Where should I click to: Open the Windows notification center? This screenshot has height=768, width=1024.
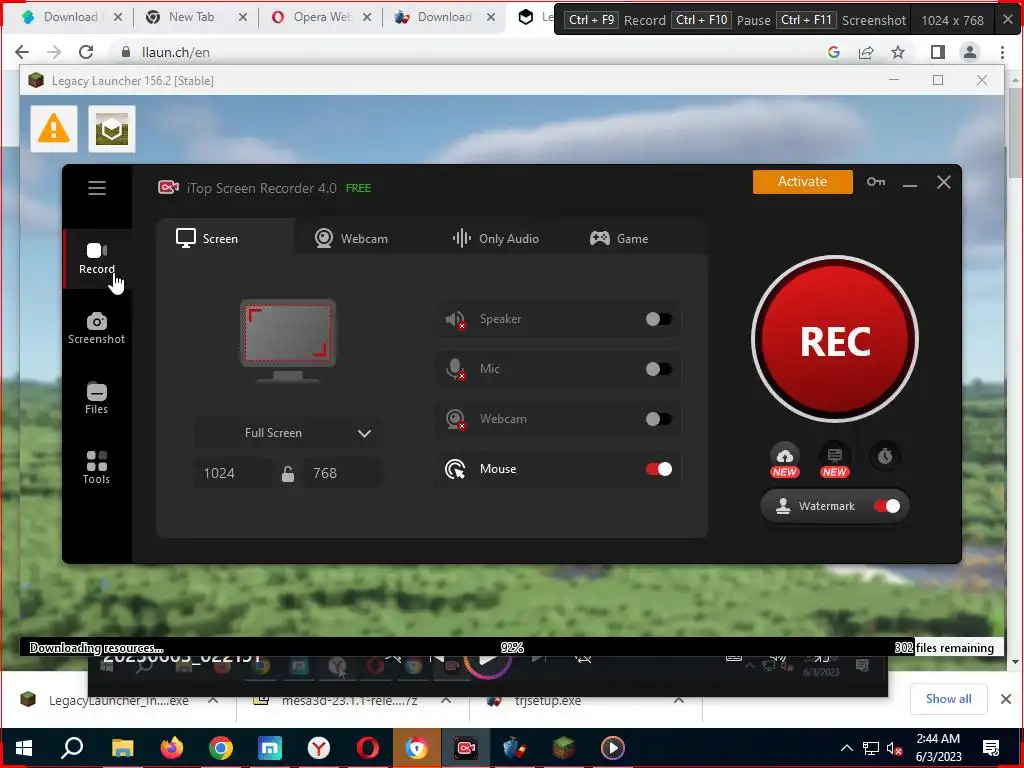[x=991, y=748]
